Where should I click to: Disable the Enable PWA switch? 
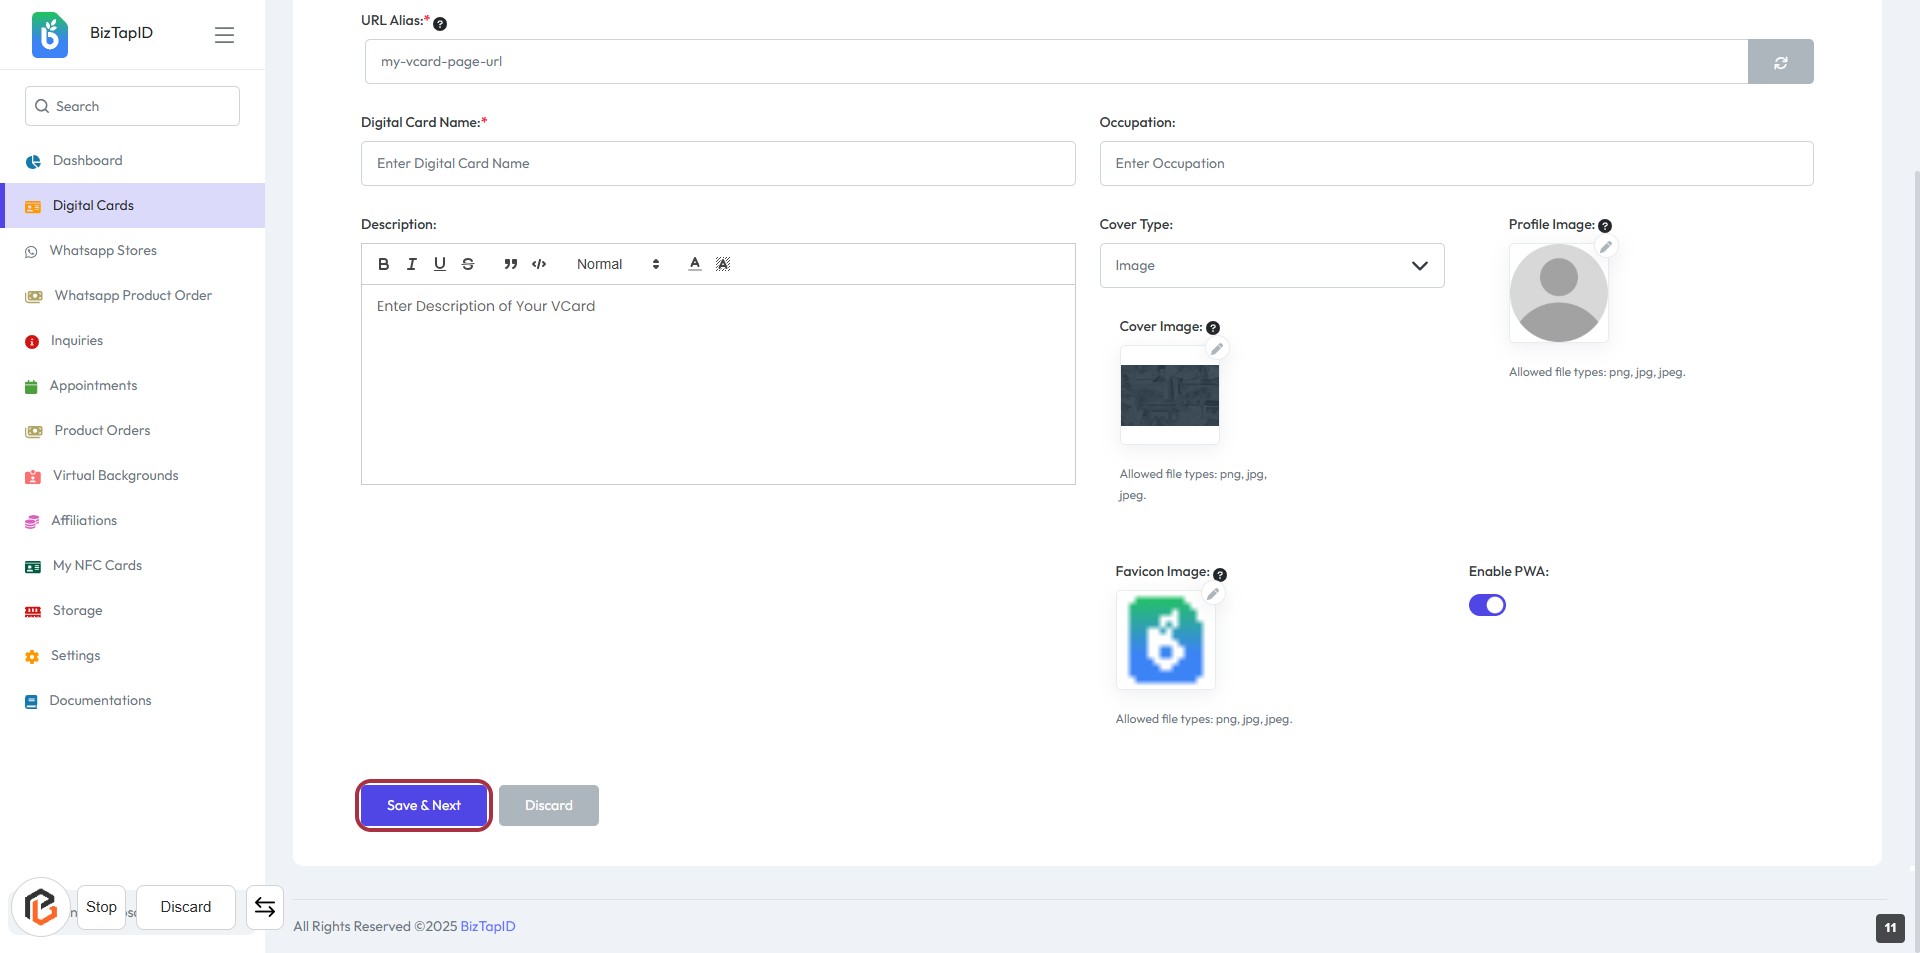point(1486,605)
